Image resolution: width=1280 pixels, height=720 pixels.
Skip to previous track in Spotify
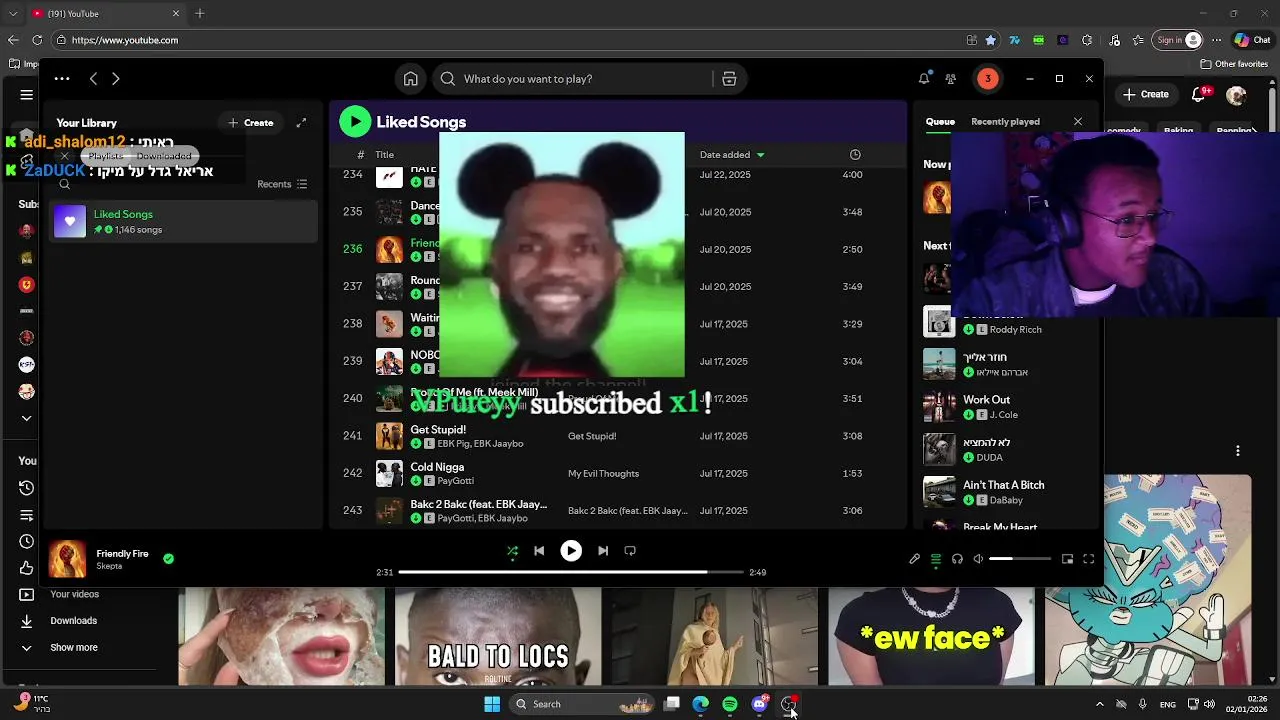point(539,551)
